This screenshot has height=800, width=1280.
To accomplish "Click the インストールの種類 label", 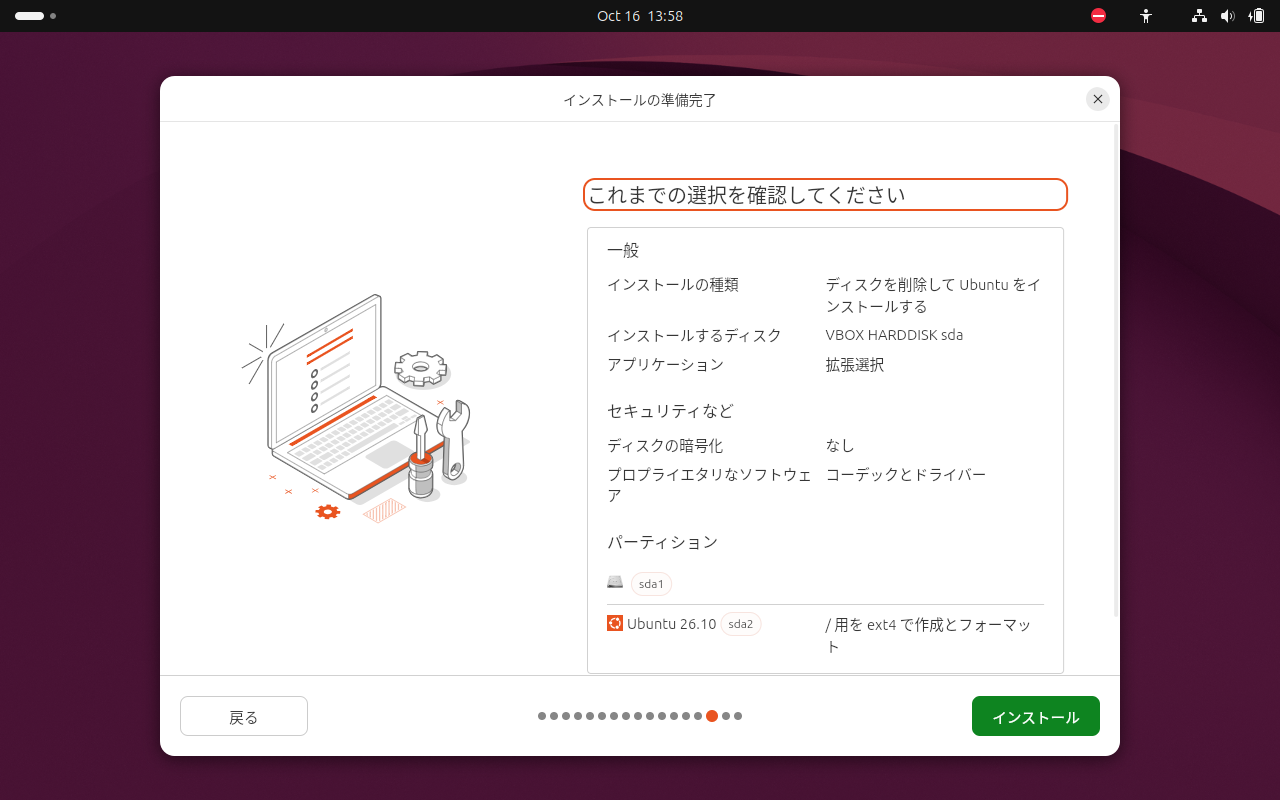I will tap(673, 285).
